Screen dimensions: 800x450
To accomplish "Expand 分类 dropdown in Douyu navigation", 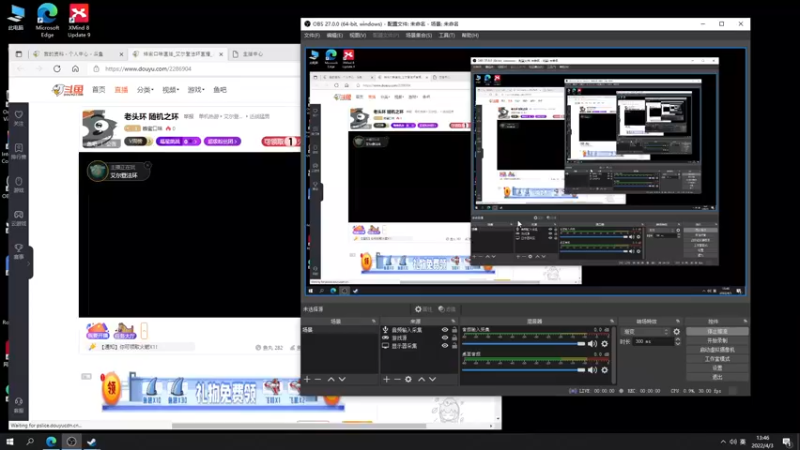I will [x=145, y=90].
